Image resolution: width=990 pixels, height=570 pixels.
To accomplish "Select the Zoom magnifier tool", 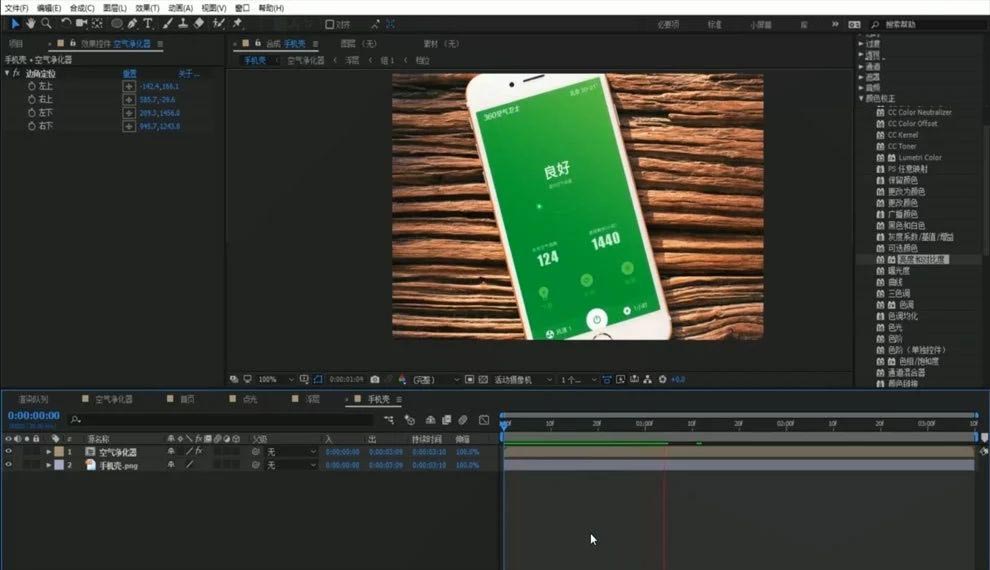I will pyautogui.click(x=46, y=23).
